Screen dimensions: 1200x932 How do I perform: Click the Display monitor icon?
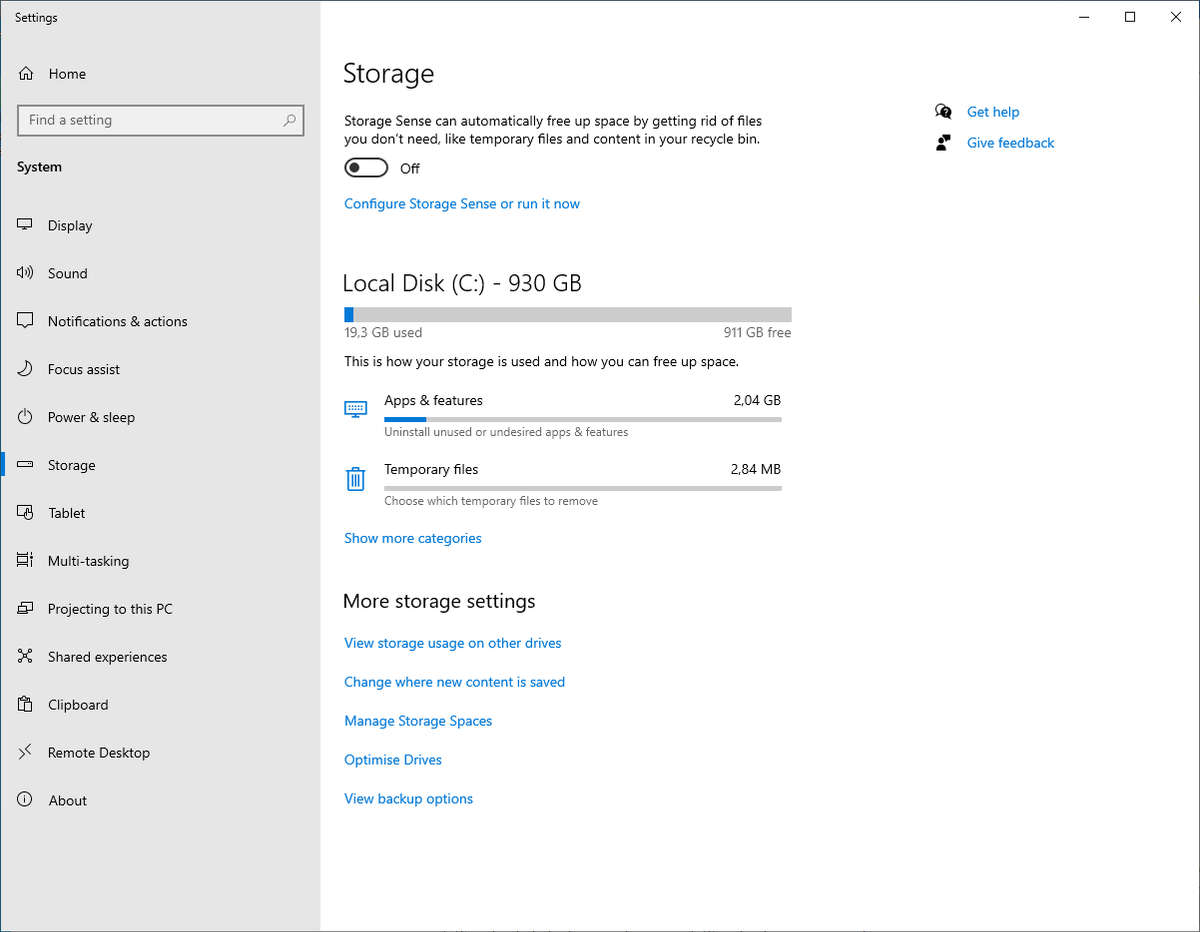point(26,226)
